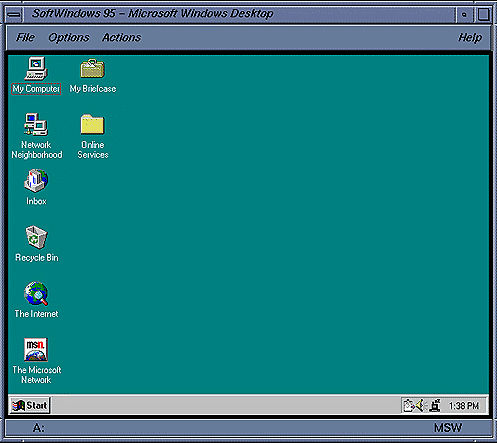The height and width of the screenshot is (443, 497).
Task: Select The Microsoft Network msn icon
Action: tap(36, 350)
